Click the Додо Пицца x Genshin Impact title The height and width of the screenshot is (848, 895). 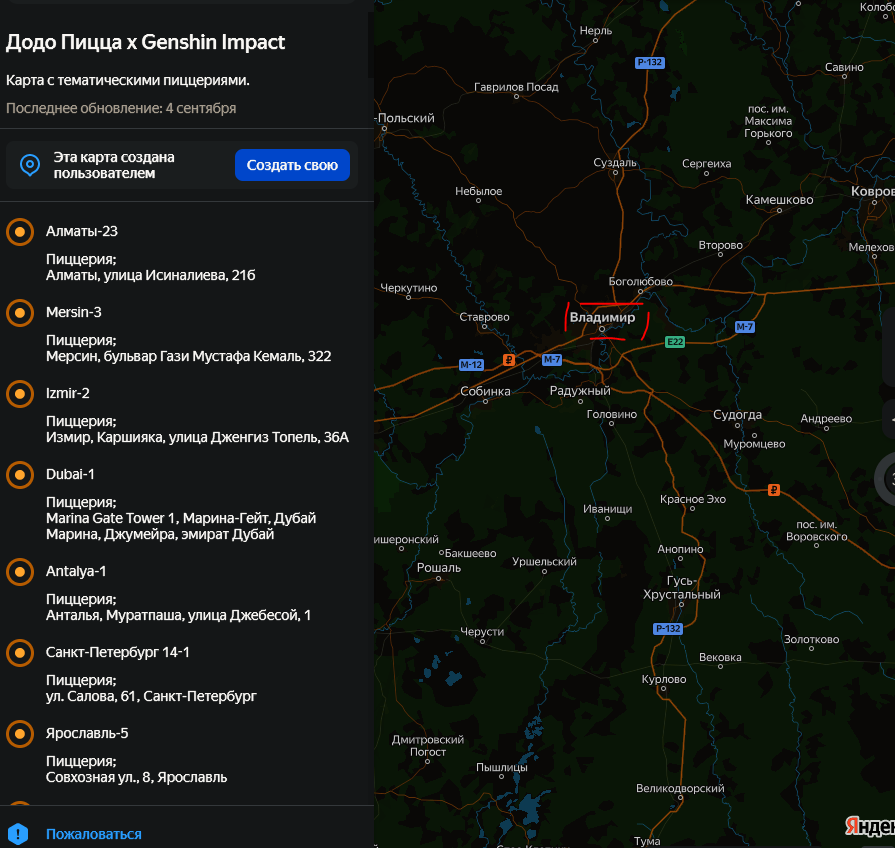pos(145,42)
